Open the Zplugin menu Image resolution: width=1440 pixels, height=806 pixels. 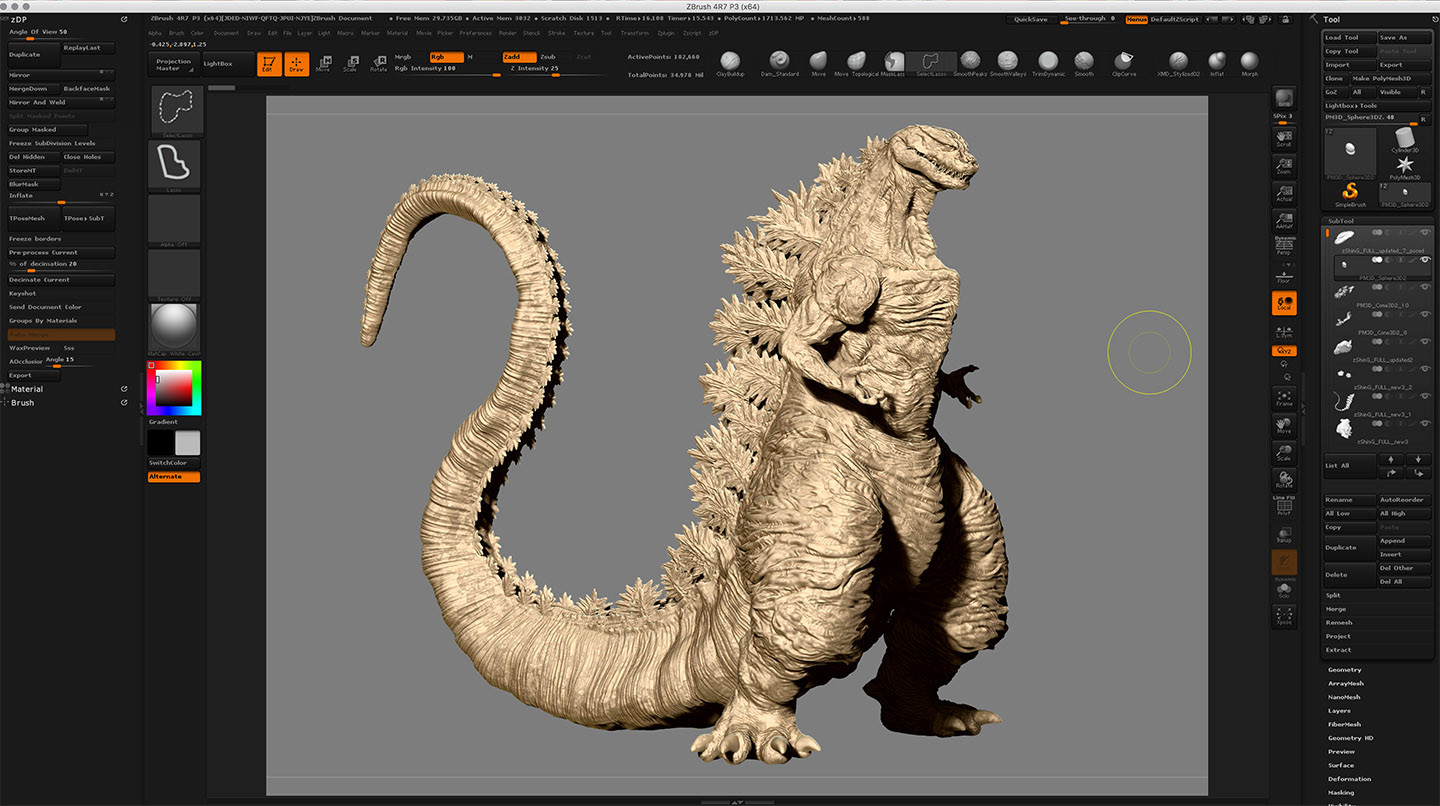coord(666,33)
